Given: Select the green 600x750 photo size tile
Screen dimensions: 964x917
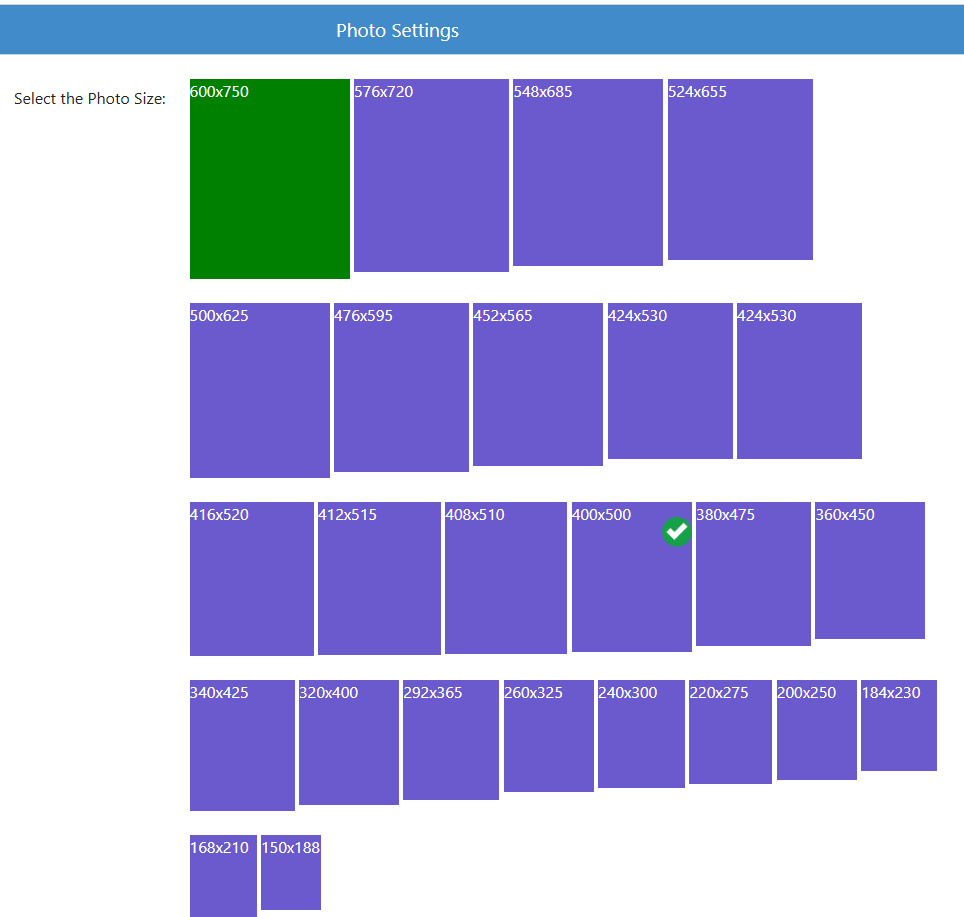Looking at the screenshot, I should [x=269, y=179].
